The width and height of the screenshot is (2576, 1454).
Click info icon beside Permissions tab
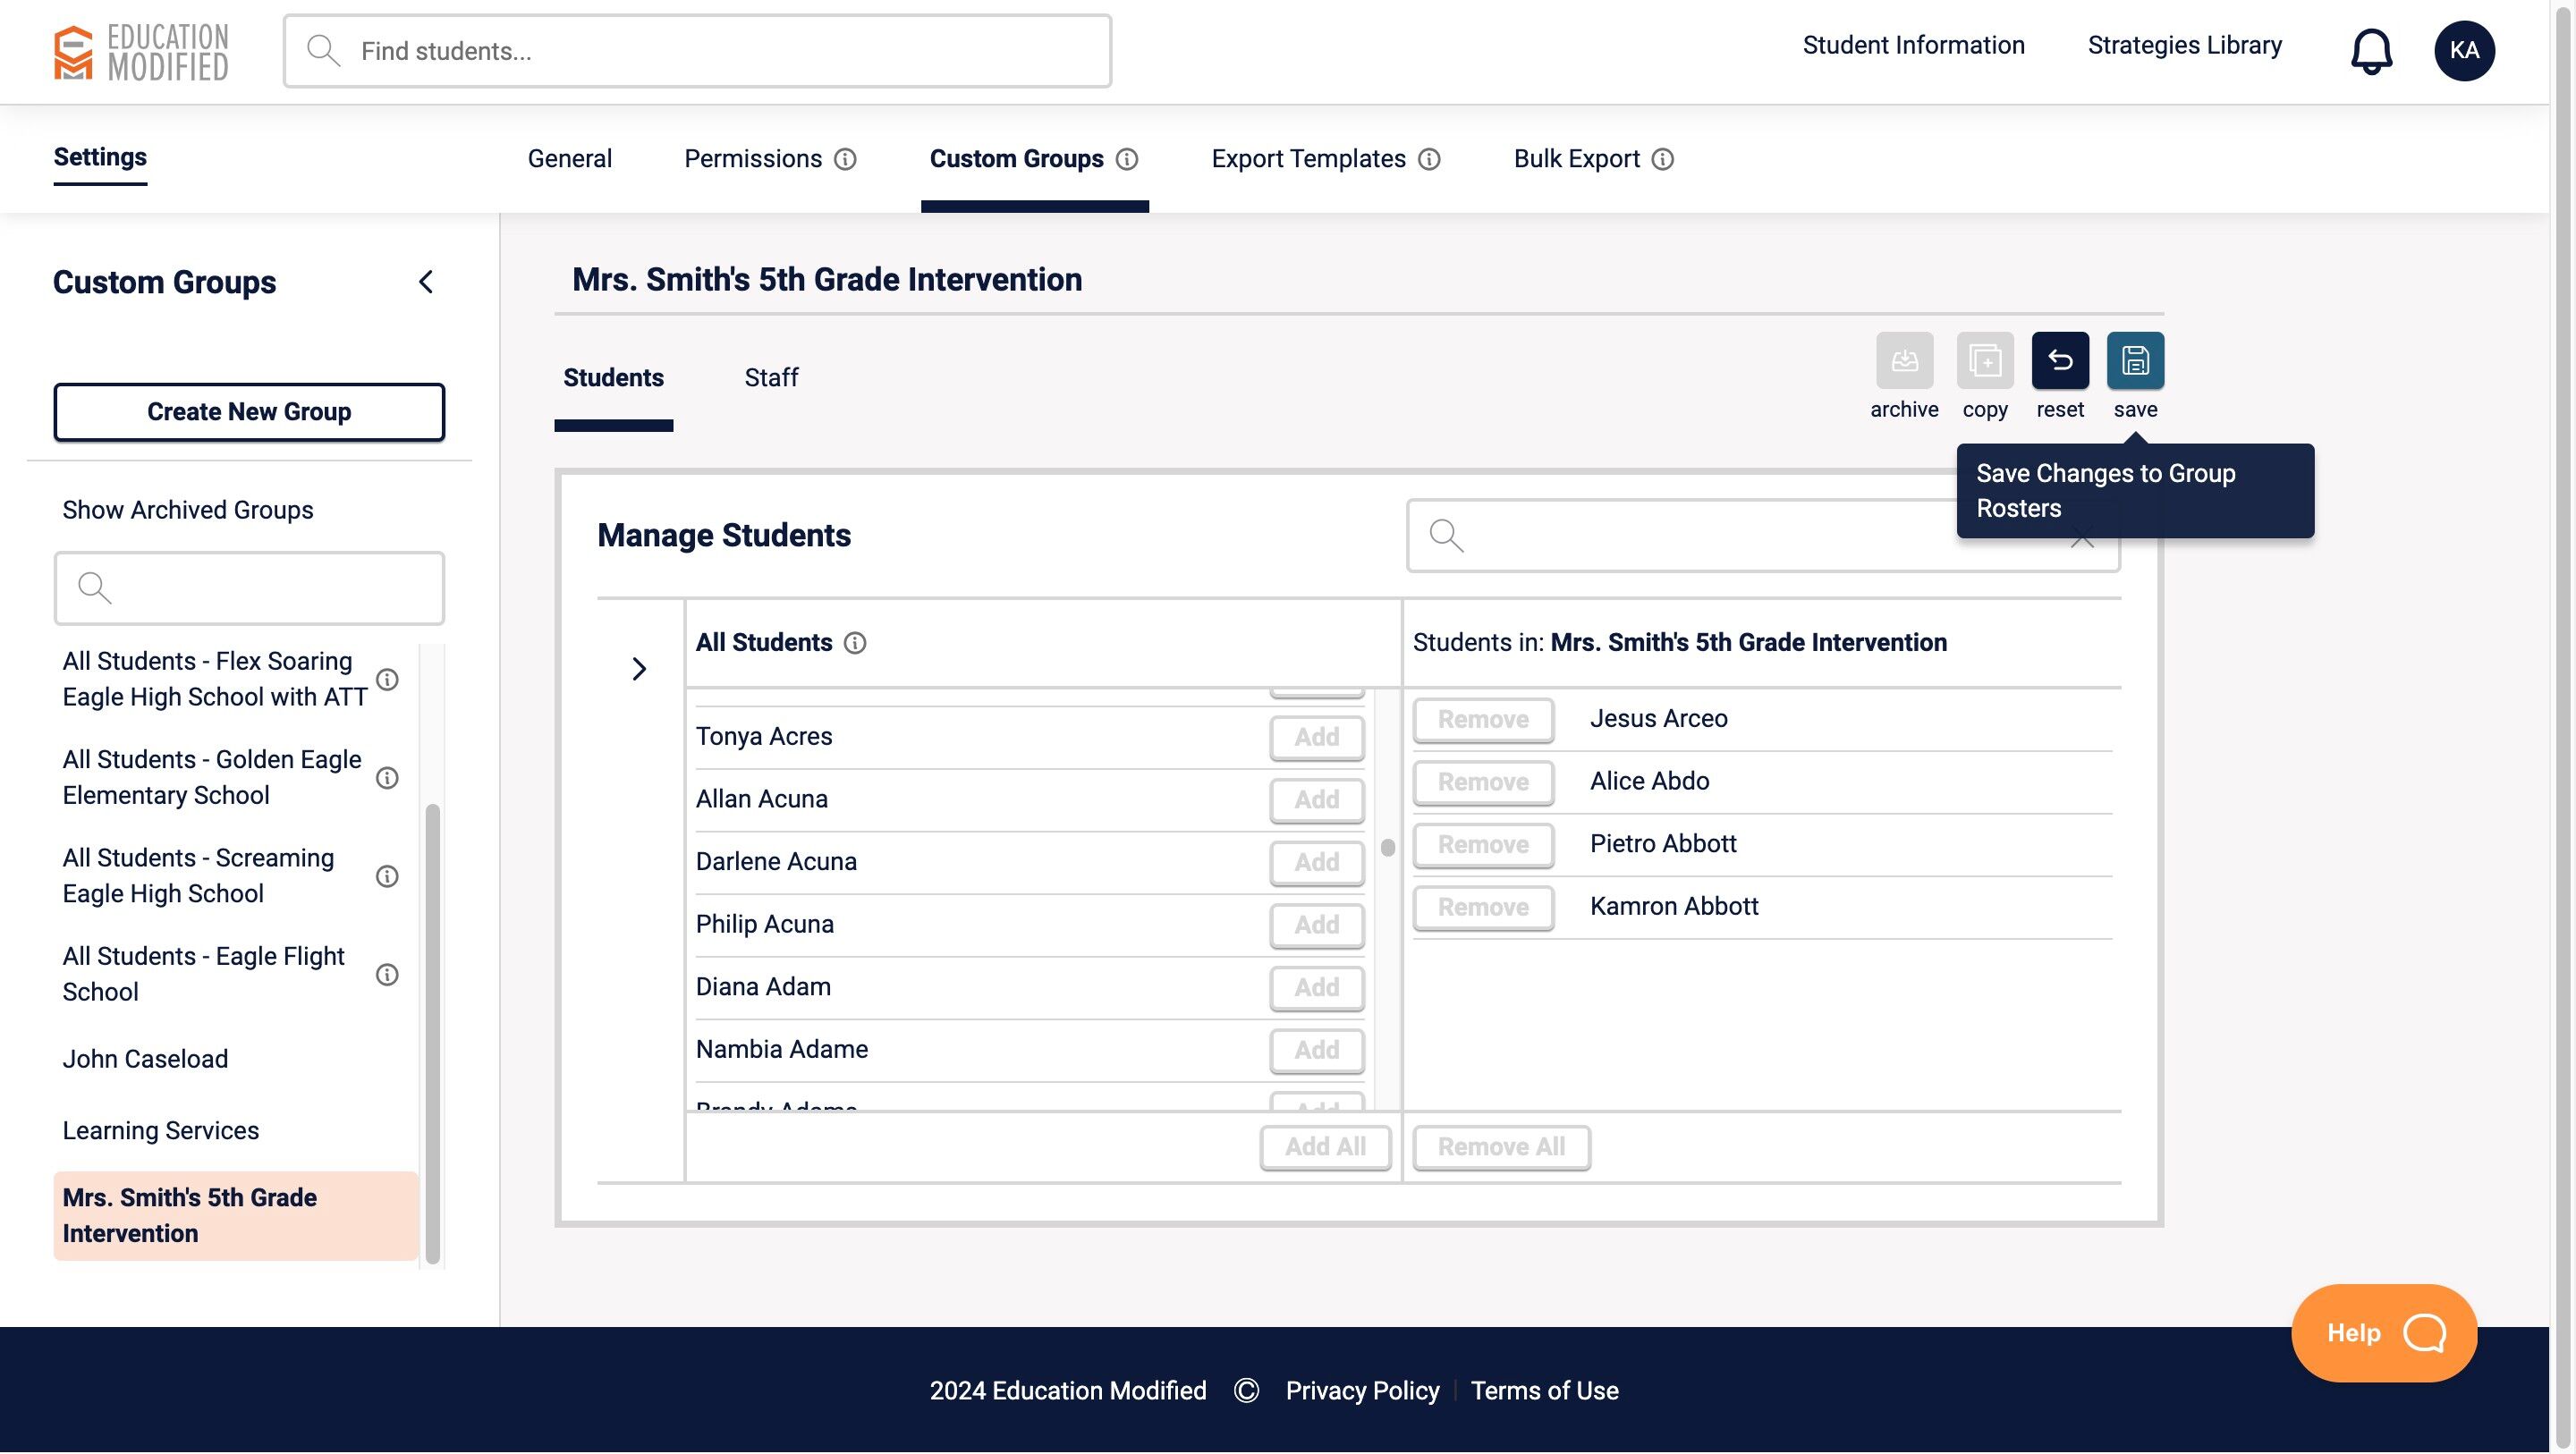click(845, 159)
